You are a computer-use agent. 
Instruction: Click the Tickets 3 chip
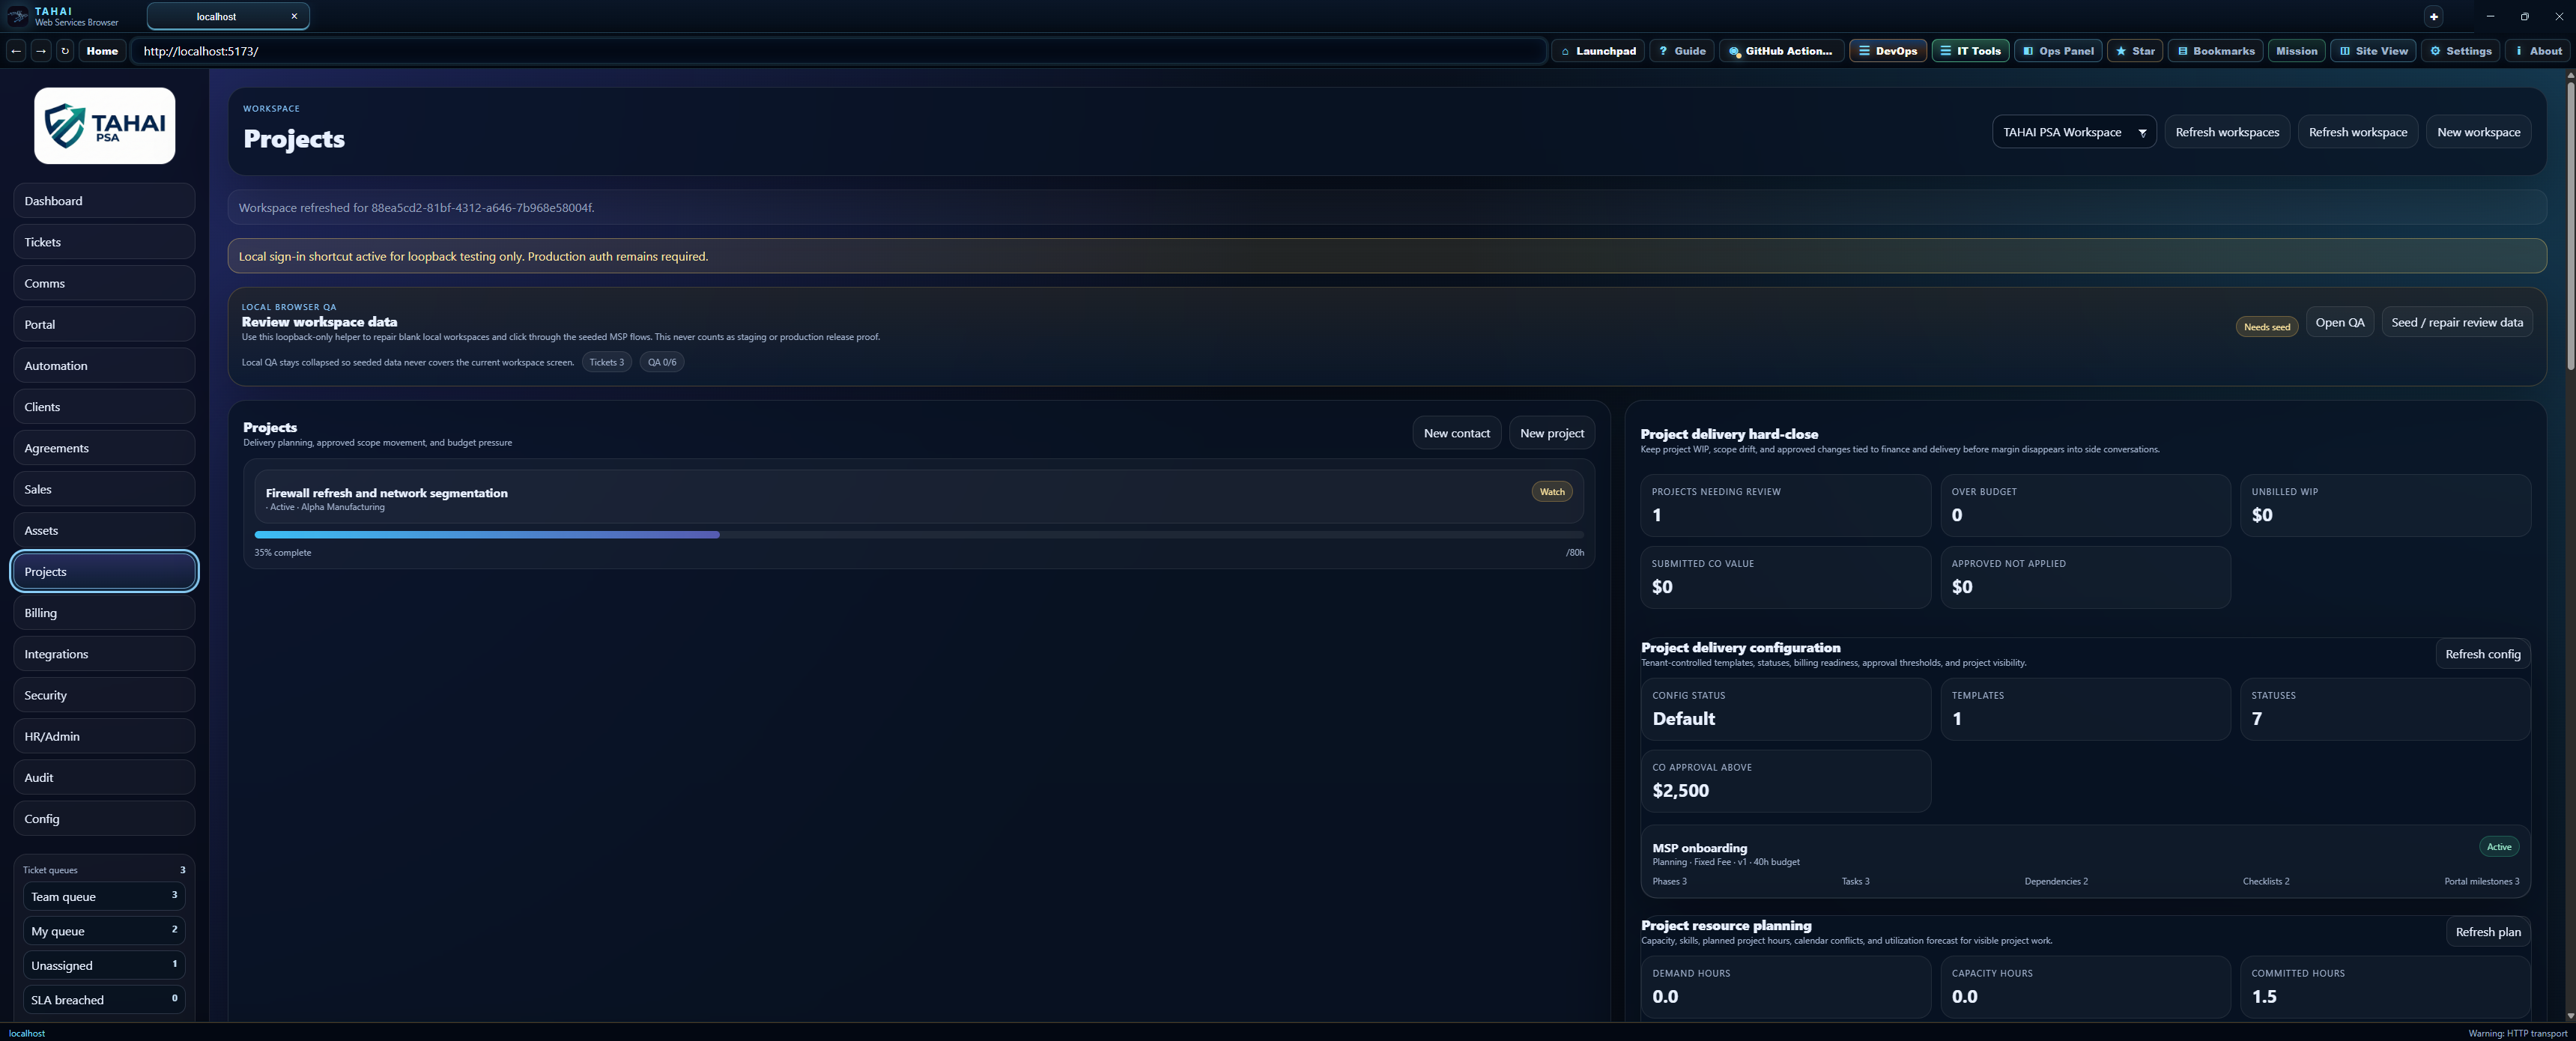click(606, 362)
